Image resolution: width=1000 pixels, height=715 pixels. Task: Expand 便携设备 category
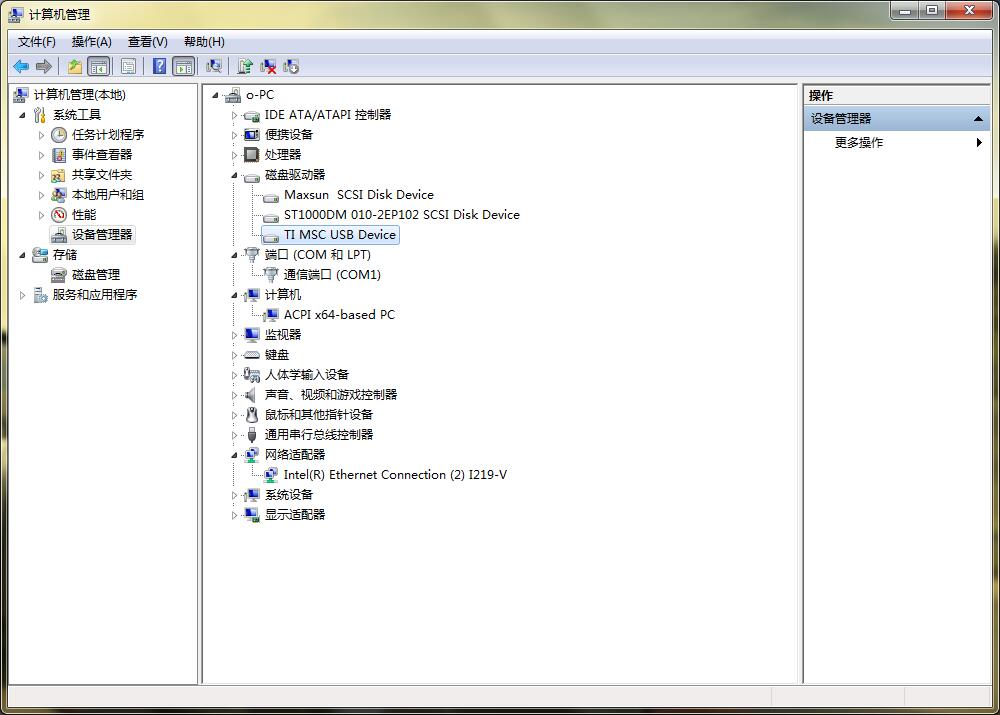click(x=234, y=135)
